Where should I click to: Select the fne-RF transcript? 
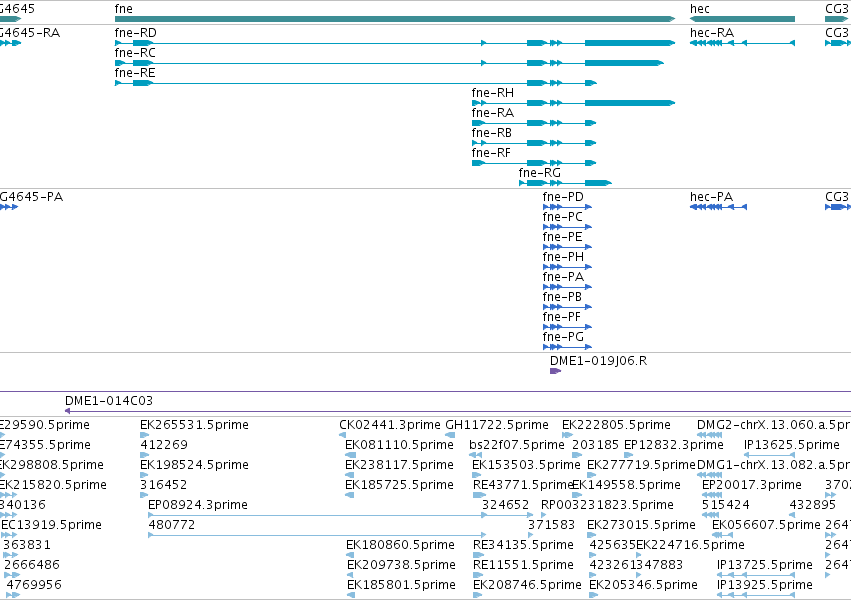pyautogui.click(x=534, y=163)
